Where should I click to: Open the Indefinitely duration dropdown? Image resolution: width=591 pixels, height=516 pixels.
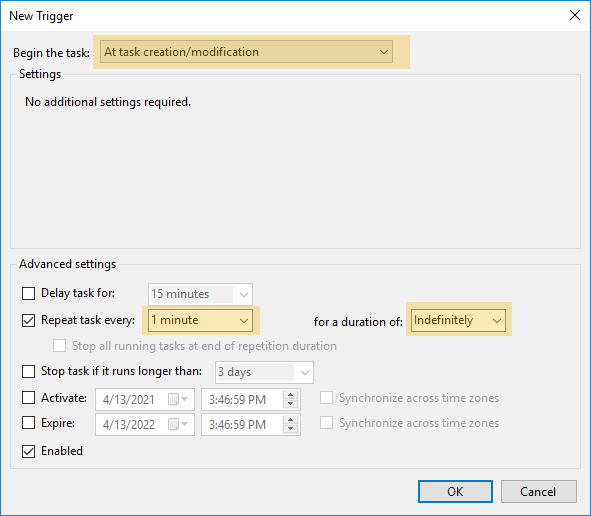(458, 320)
